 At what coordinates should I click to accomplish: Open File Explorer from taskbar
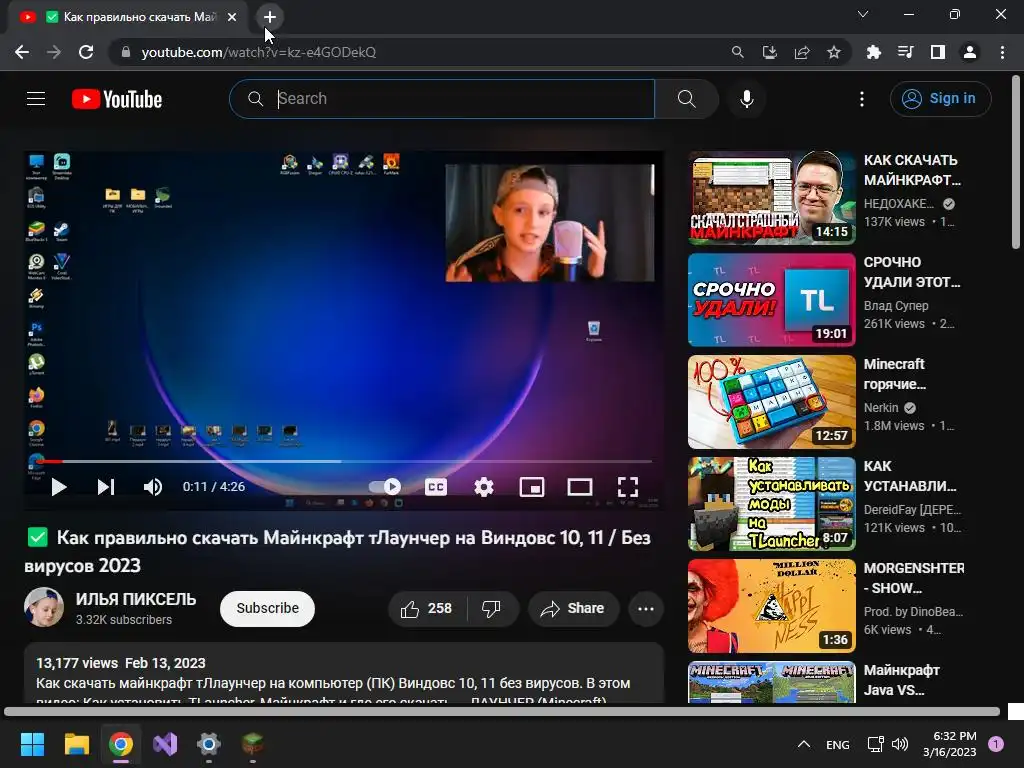coord(76,744)
